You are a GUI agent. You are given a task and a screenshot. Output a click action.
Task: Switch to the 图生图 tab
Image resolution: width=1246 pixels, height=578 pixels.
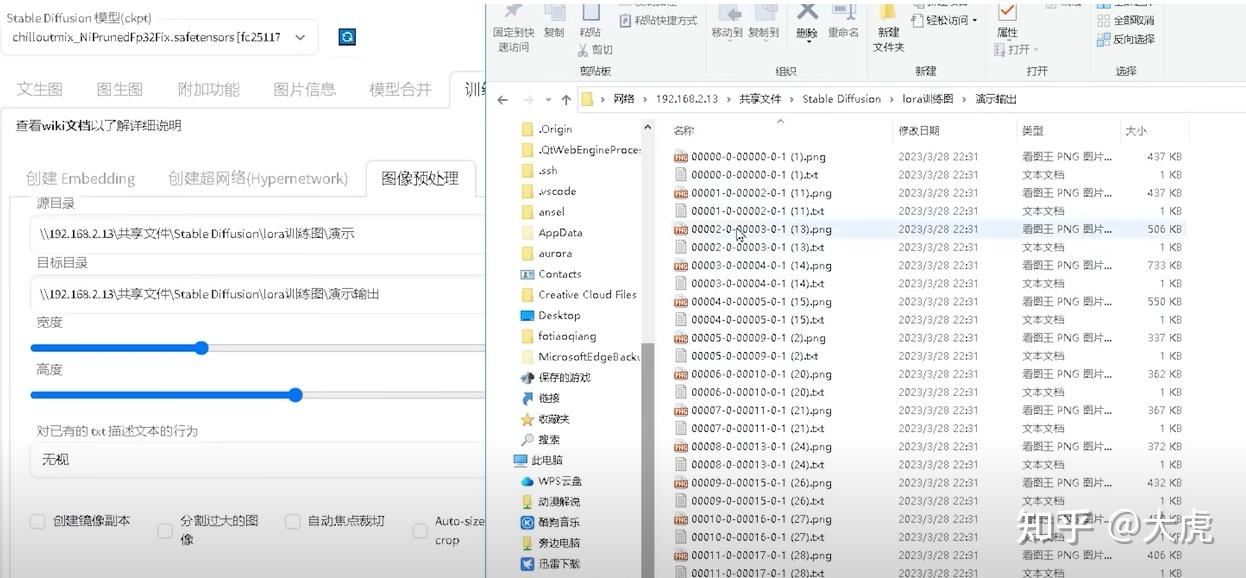118,88
